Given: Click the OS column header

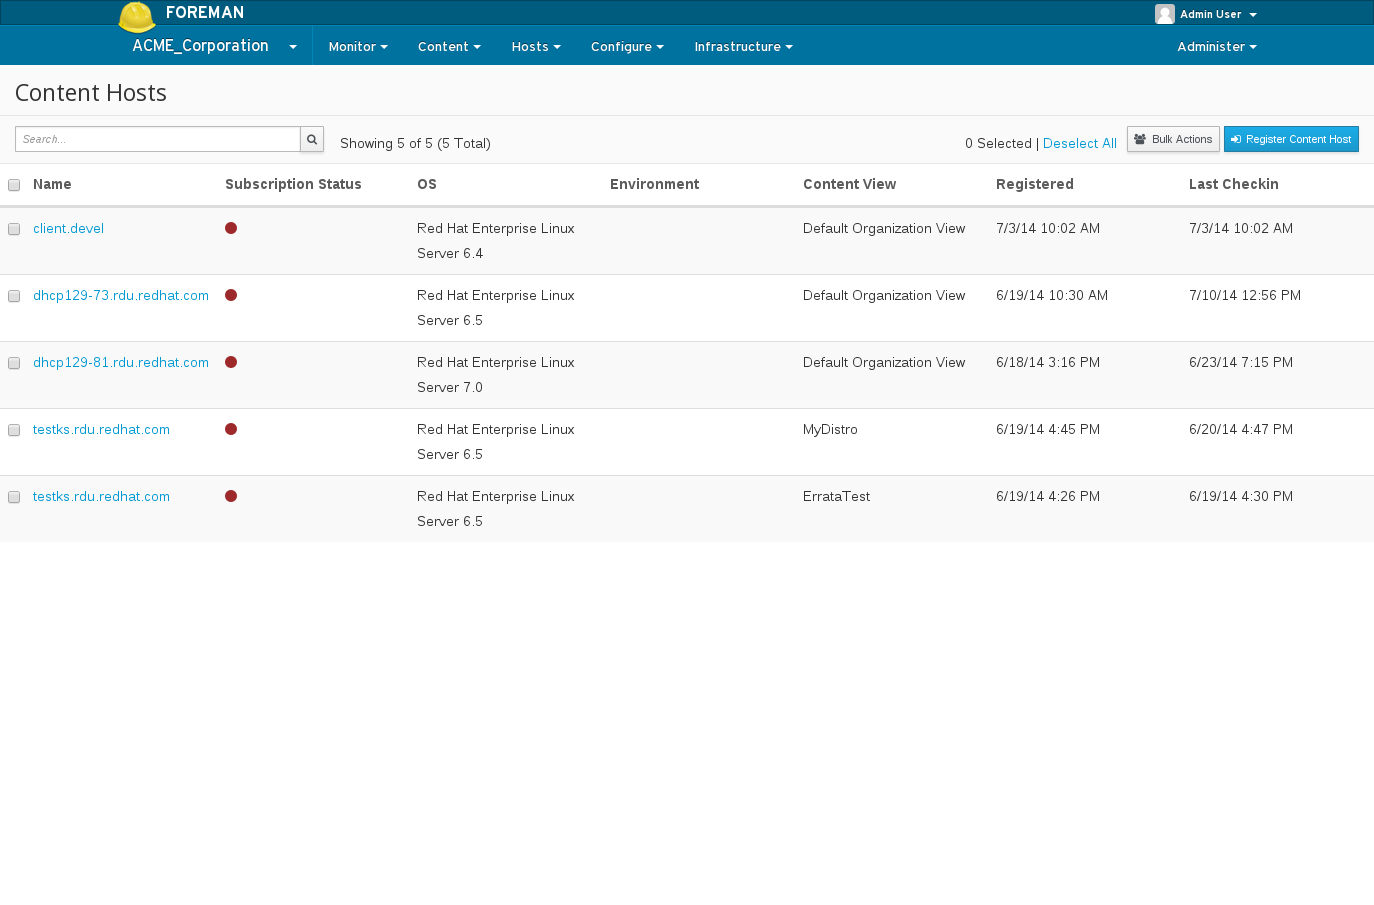Looking at the screenshot, I should click(427, 184).
